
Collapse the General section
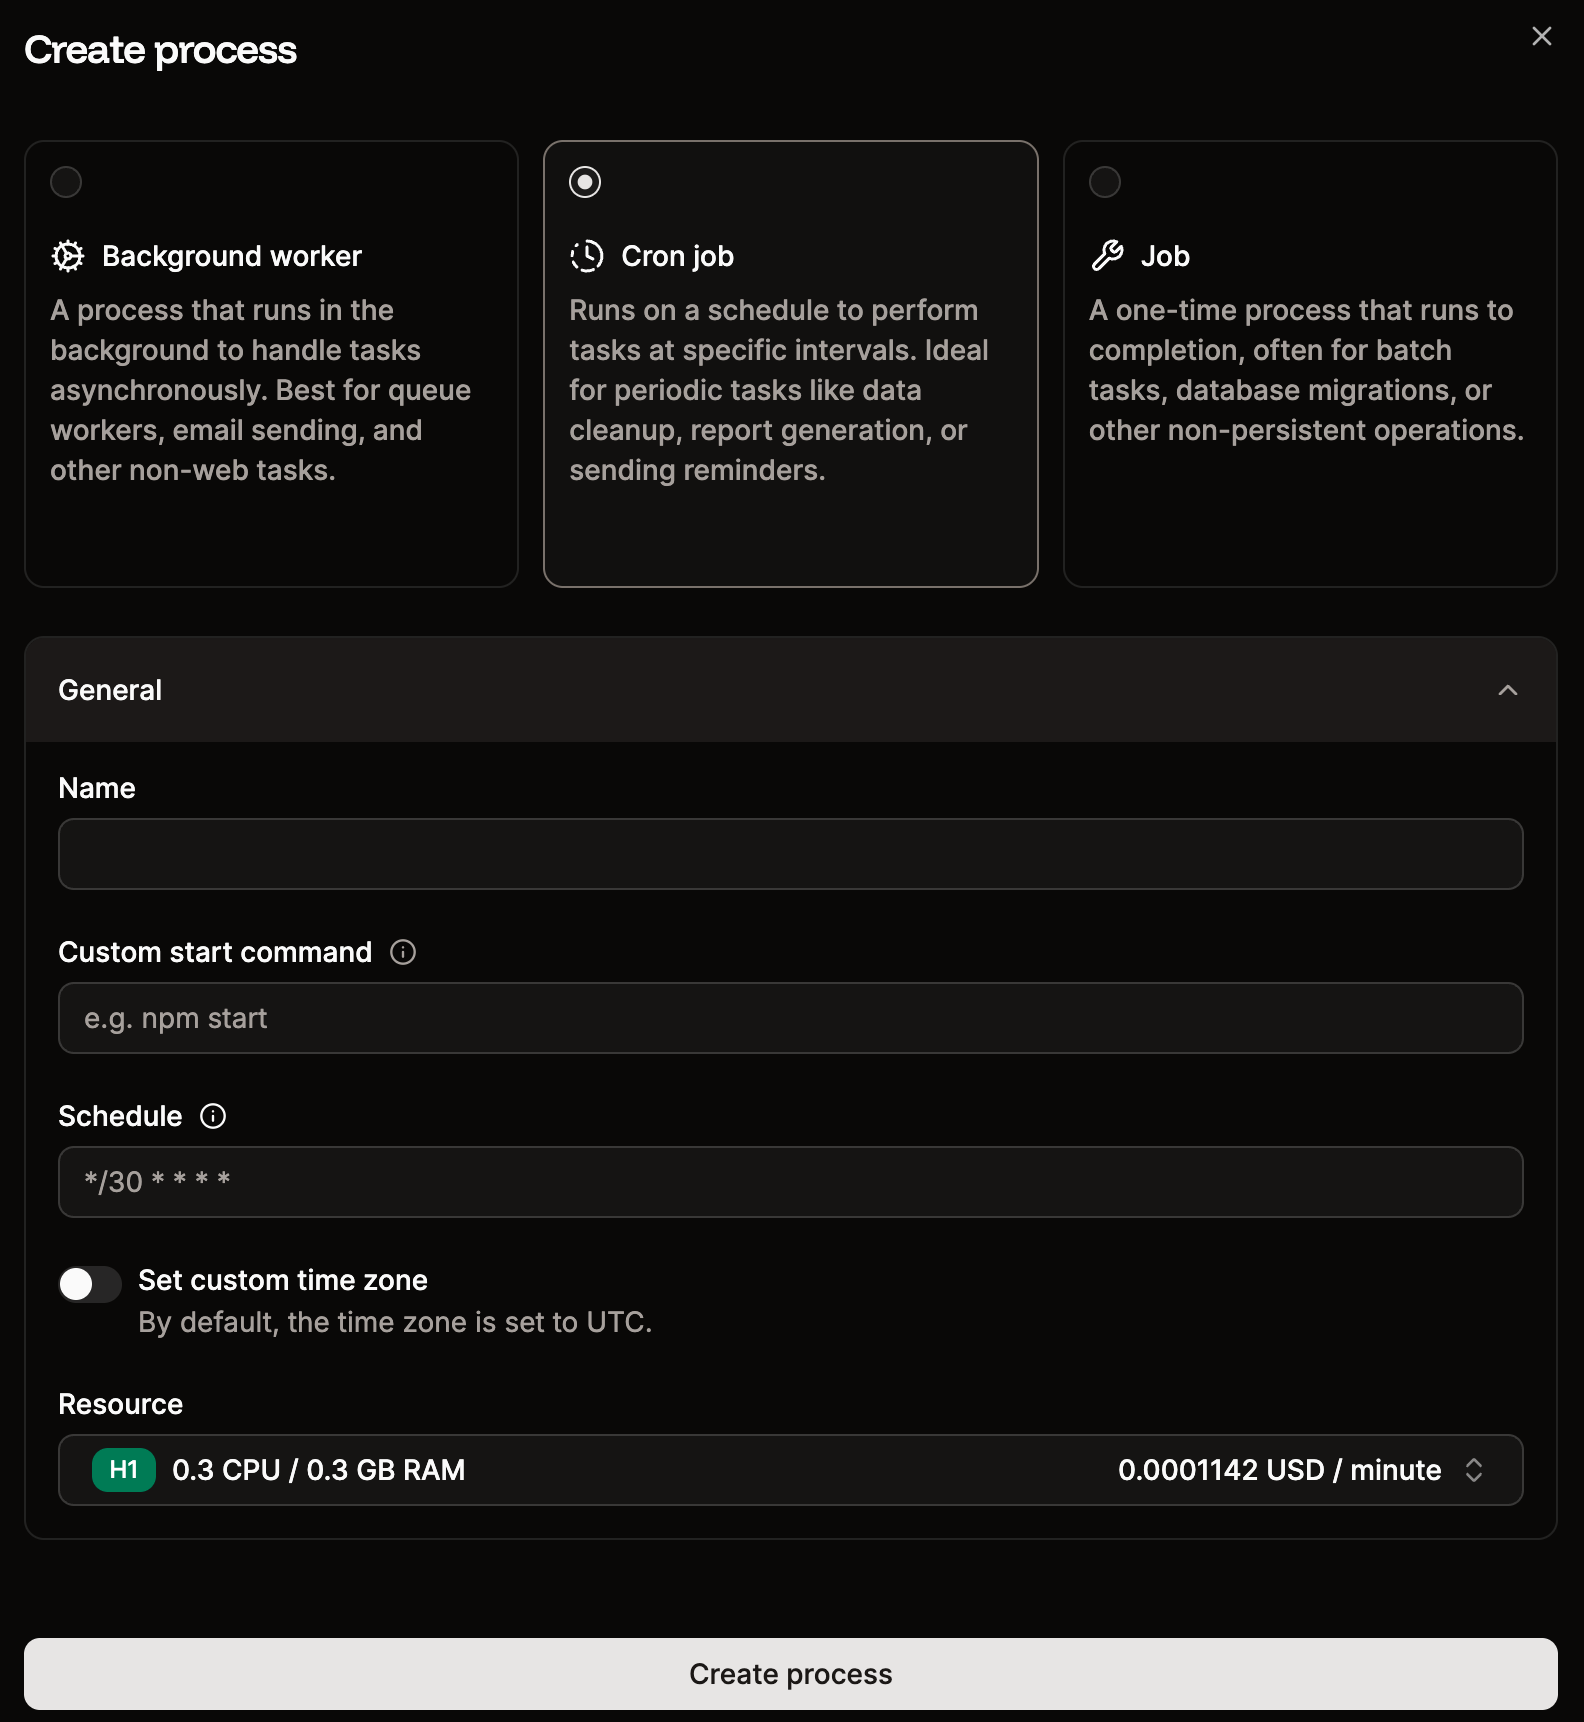coord(1508,690)
